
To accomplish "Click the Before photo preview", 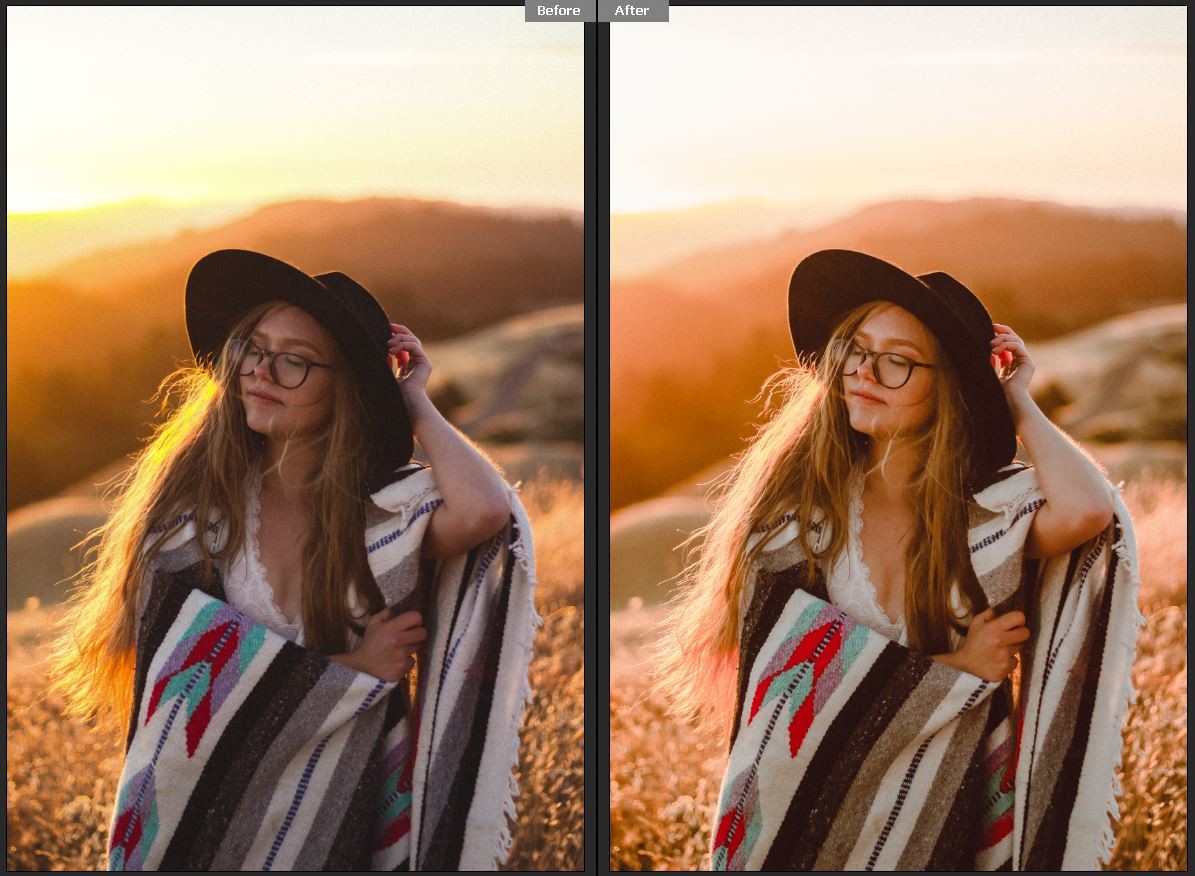I will (296, 438).
